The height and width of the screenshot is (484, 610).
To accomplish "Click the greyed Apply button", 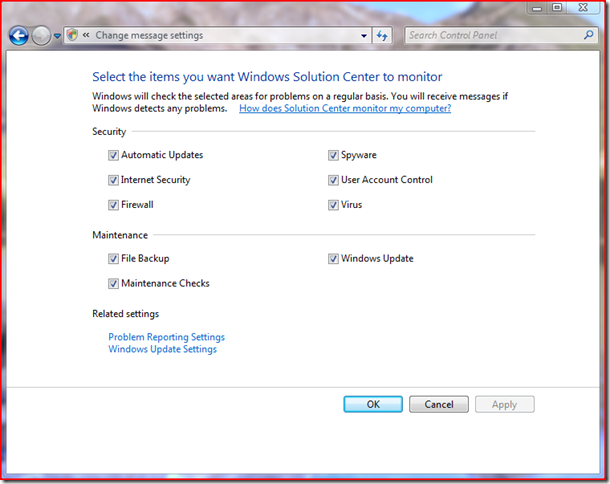I will coord(505,404).
